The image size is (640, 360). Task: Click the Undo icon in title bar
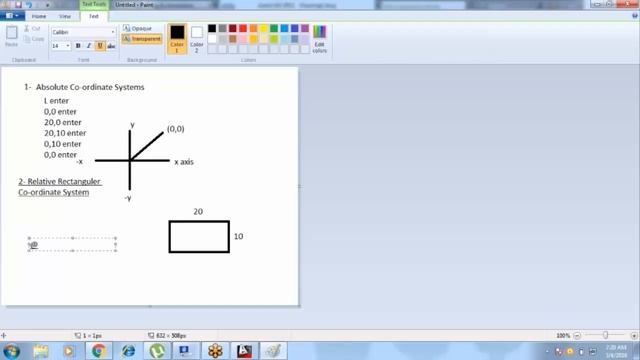coord(29,5)
